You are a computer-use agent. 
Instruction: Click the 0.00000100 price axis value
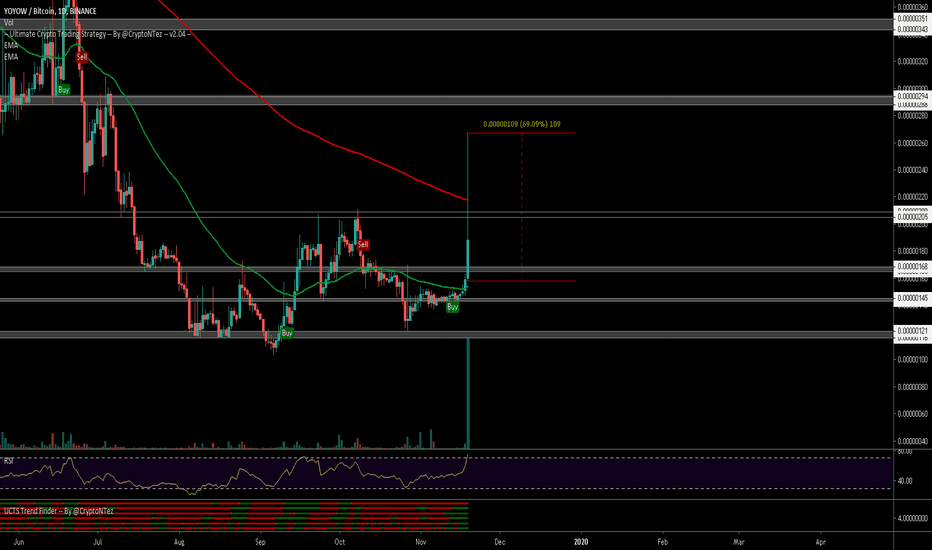(x=912, y=359)
